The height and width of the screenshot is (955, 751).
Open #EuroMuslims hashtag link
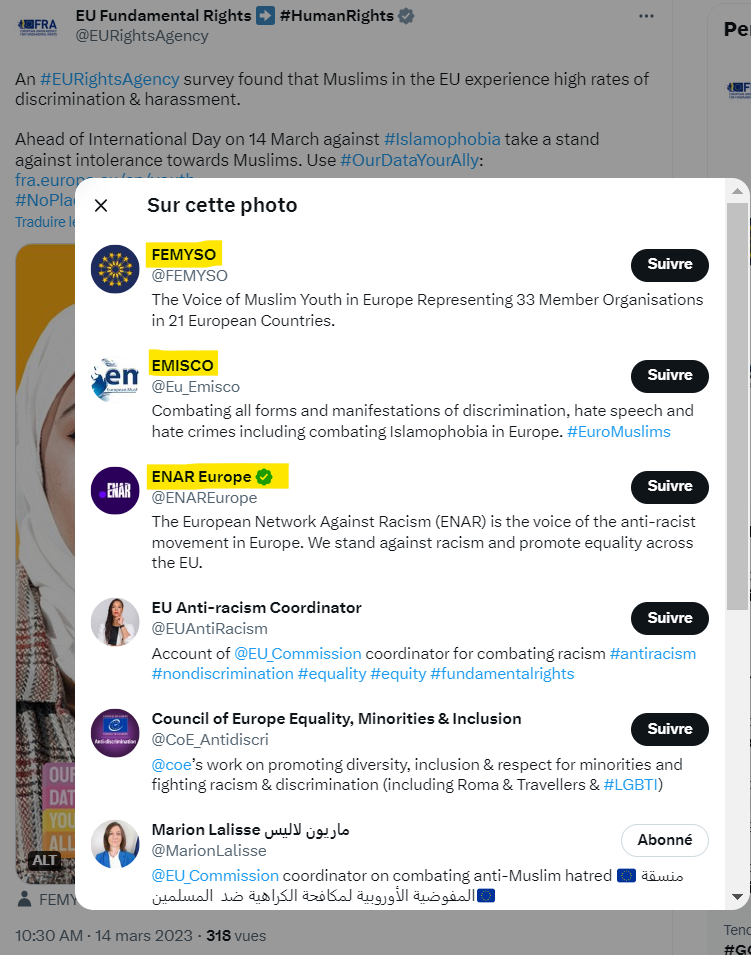[619, 432]
